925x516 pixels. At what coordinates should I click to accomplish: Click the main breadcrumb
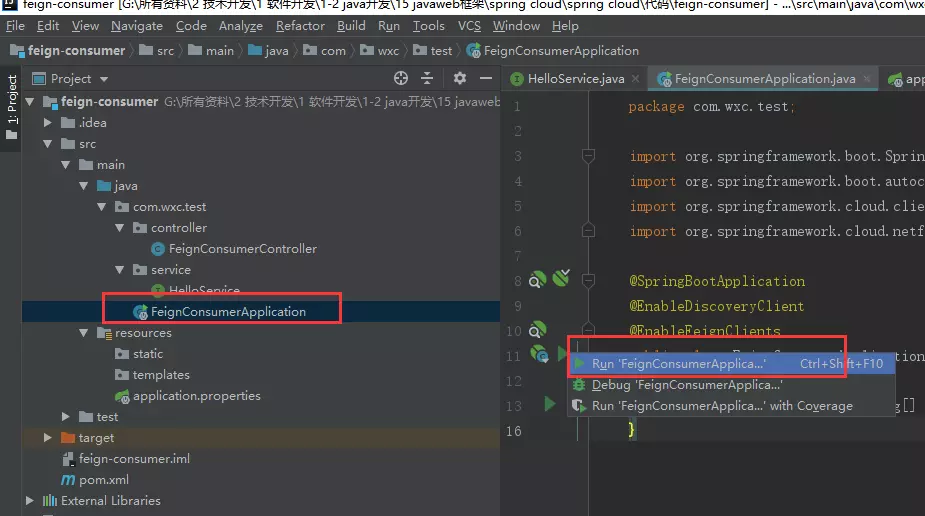point(211,51)
